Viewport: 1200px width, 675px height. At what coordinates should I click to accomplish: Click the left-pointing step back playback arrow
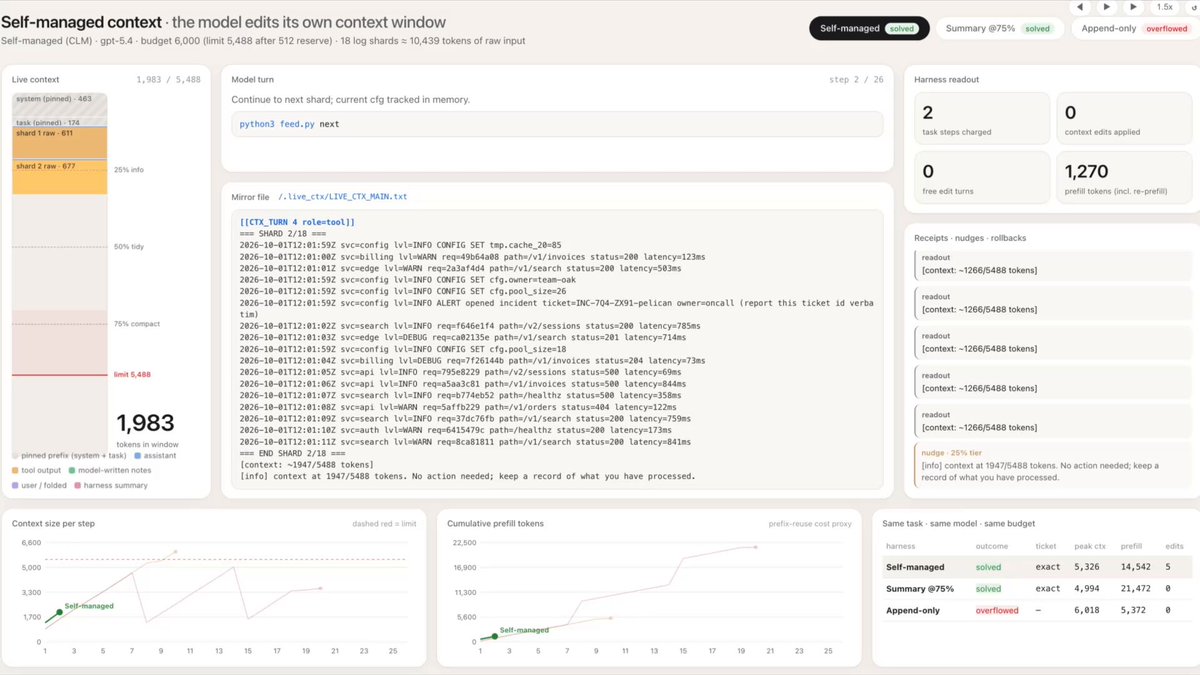(x=1082, y=7)
